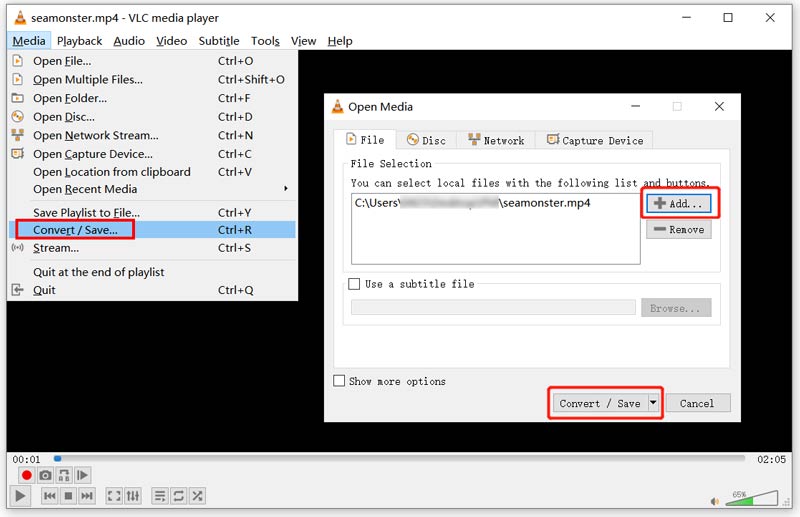Choose Open File... from Media menu
The image size is (800, 517).
(x=153, y=61)
